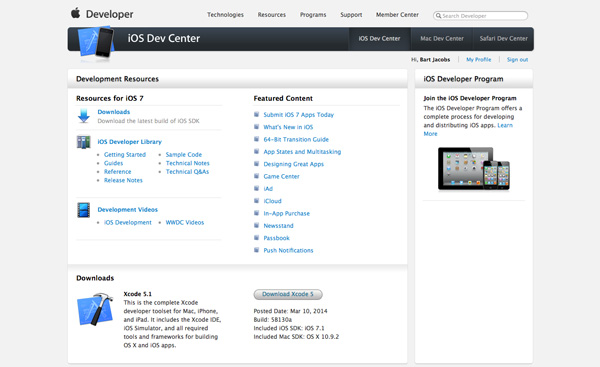The image size is (600, 367).
Task: Click the Build: 5B130a text
Action: point(272,320)
